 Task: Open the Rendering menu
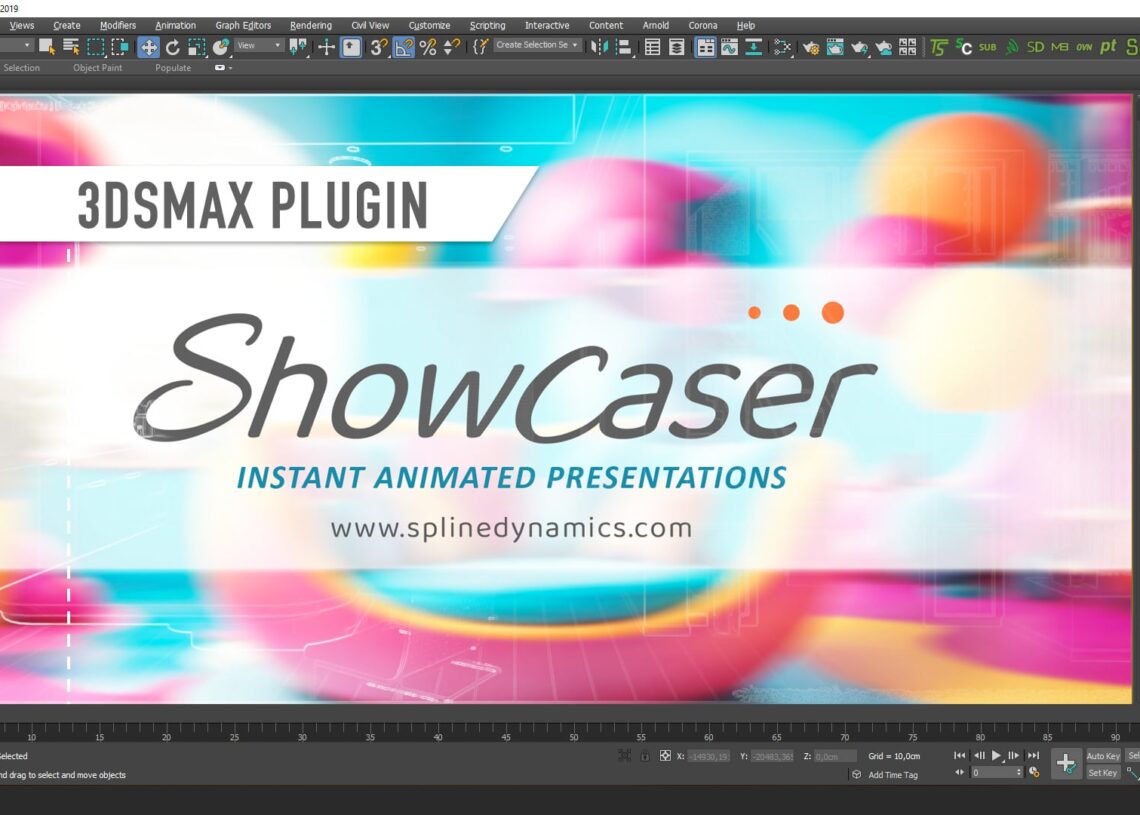310,25
